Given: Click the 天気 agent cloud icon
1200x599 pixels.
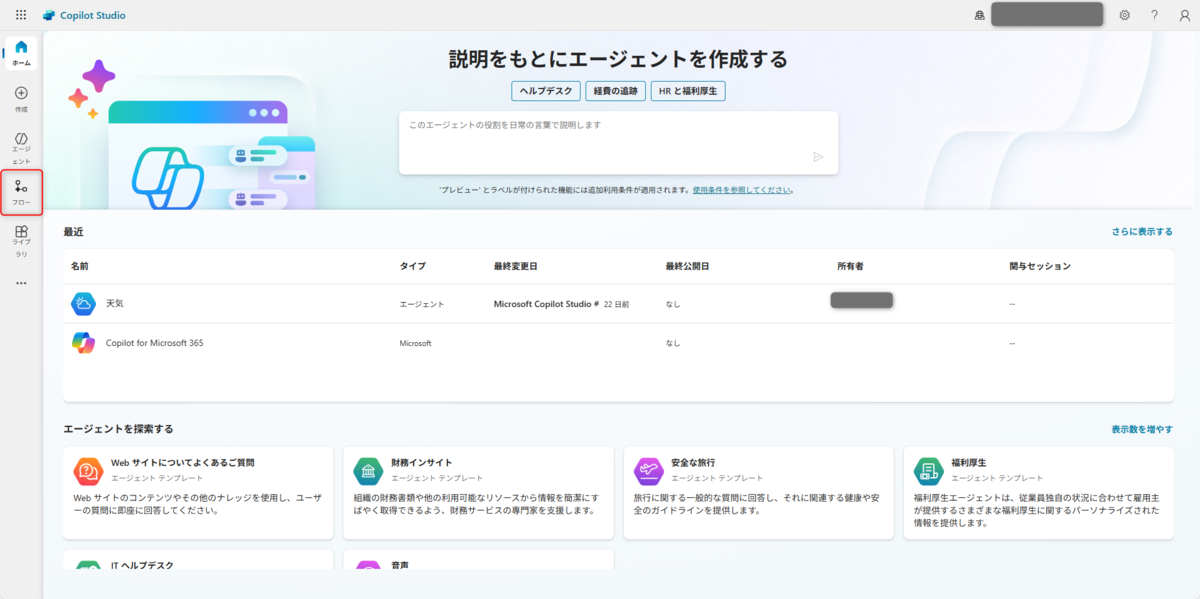Looking at the screenshot, I should click(x=83, y=303).
